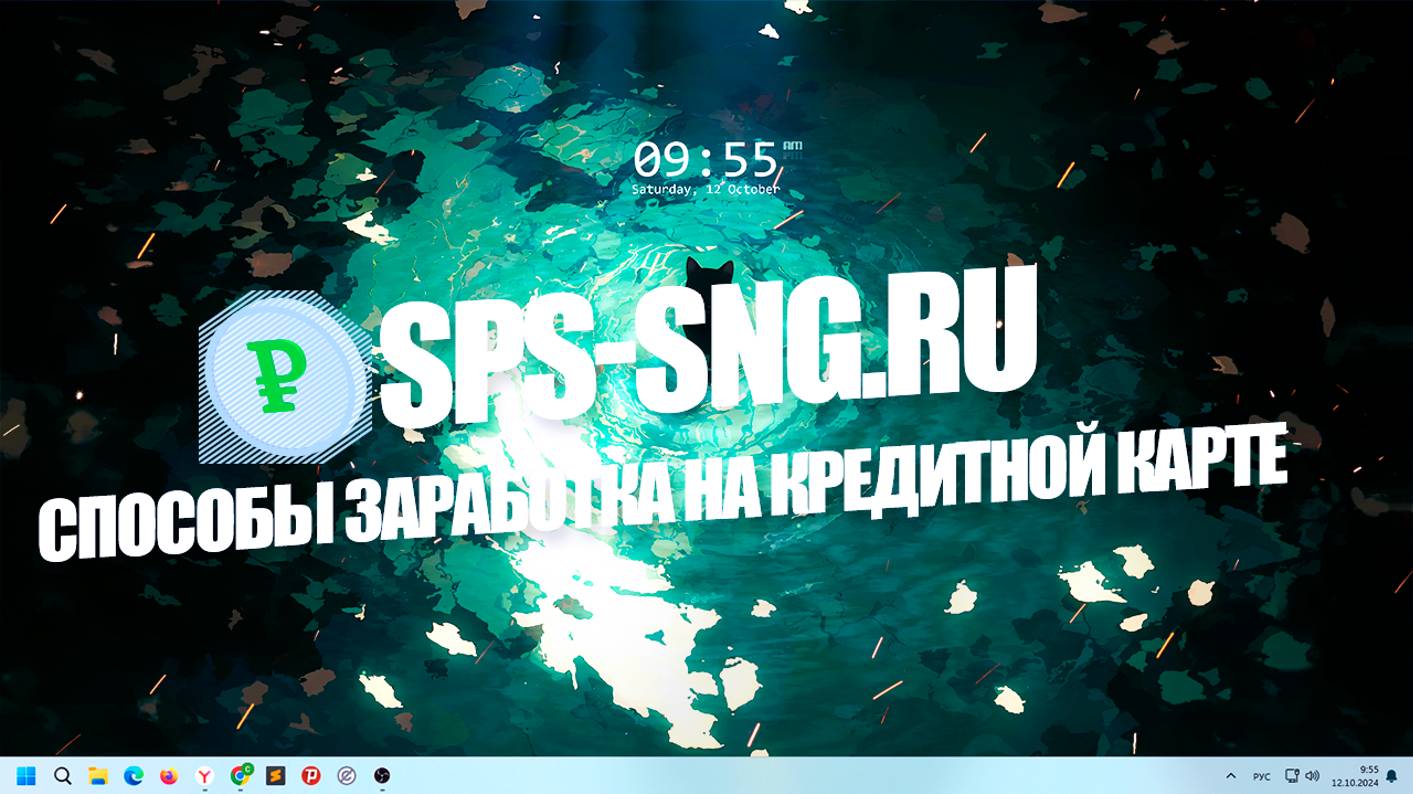Viewport: 1413px width, 794px height.
Task: Open Sublime Text from taskbar
Action: pyautogui.click(x=276, y=775)
